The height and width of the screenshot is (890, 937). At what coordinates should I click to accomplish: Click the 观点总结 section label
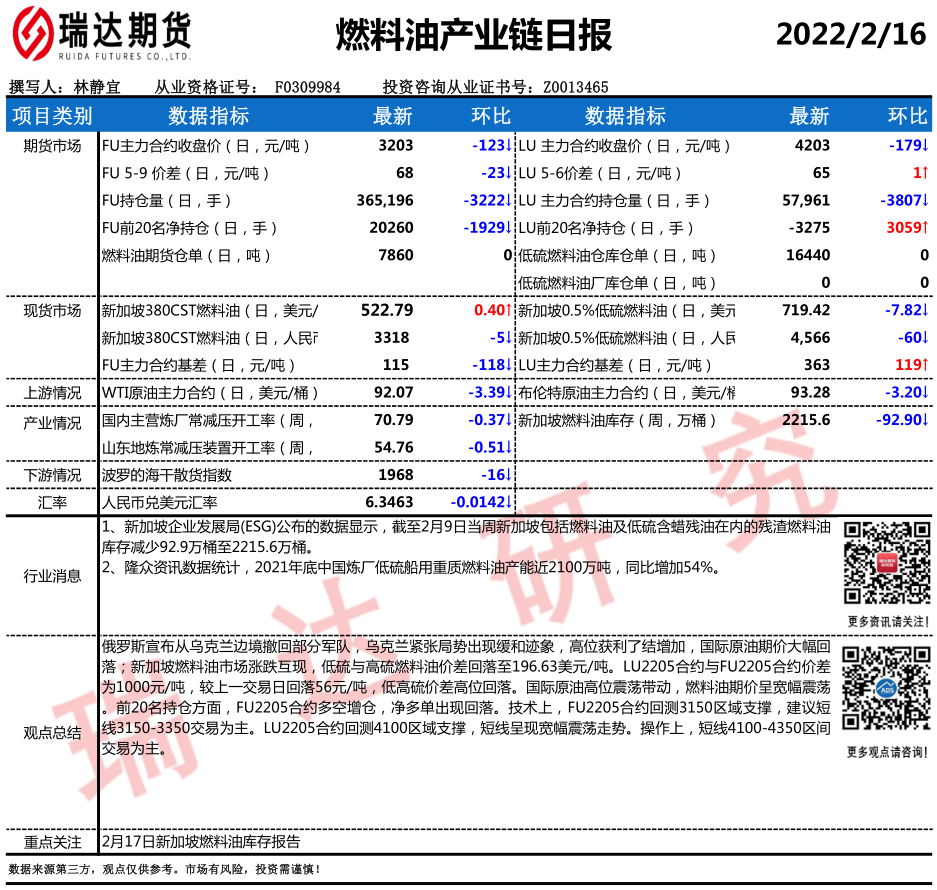pos(52,732)
